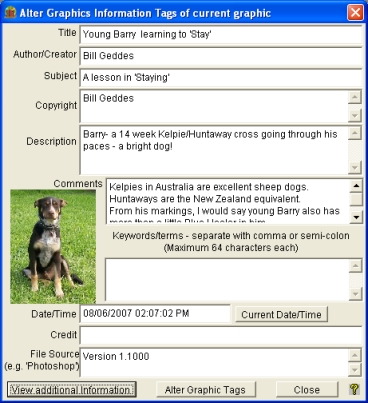
Task: Click the Title input field
Action: click(221, 34)
